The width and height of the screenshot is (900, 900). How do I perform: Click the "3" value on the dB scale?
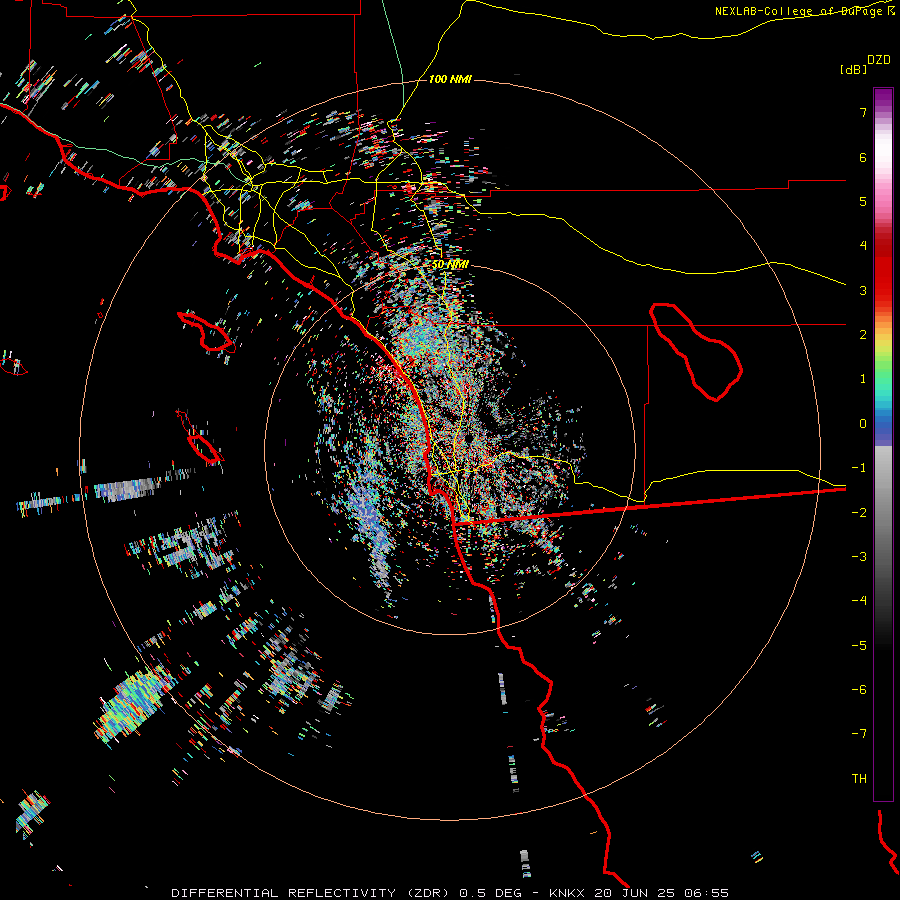(863, 290)
